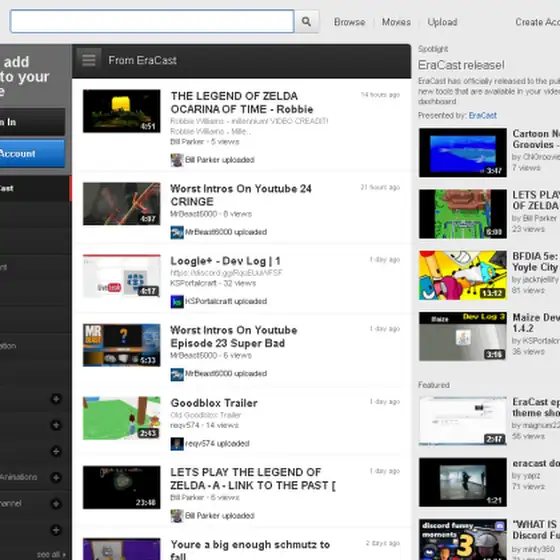Image resolution: width=560 pixels, height=560 pixels.
Task: Click 'reqv574 uploaded' text
Action: pyautogui.click(x=217, y=444)
